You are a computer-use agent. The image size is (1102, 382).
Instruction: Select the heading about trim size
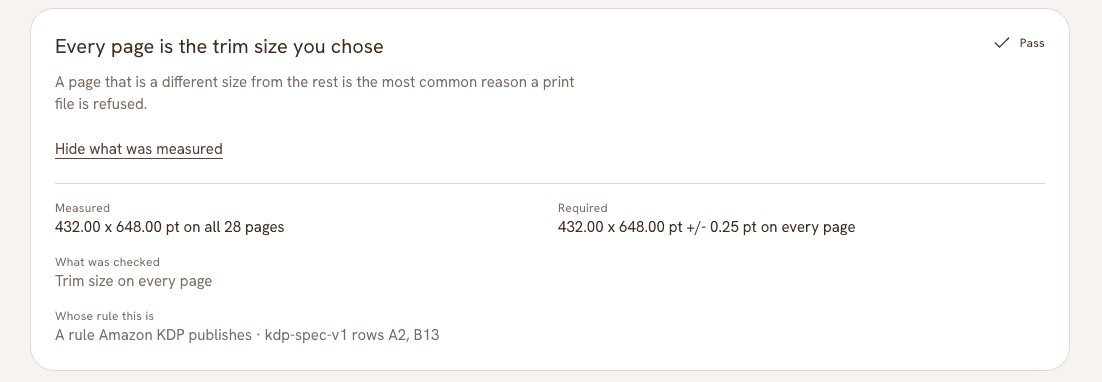[219, 46]
